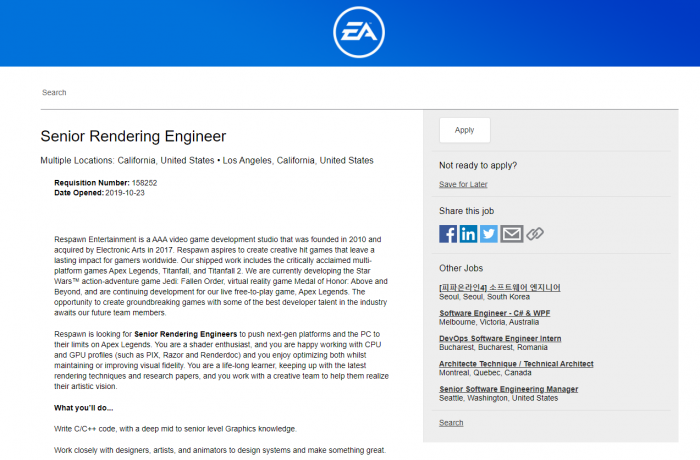This screenshot has height=460, width=700.
Task: Share this job on Facebook
Action: [x=448, y=234]
